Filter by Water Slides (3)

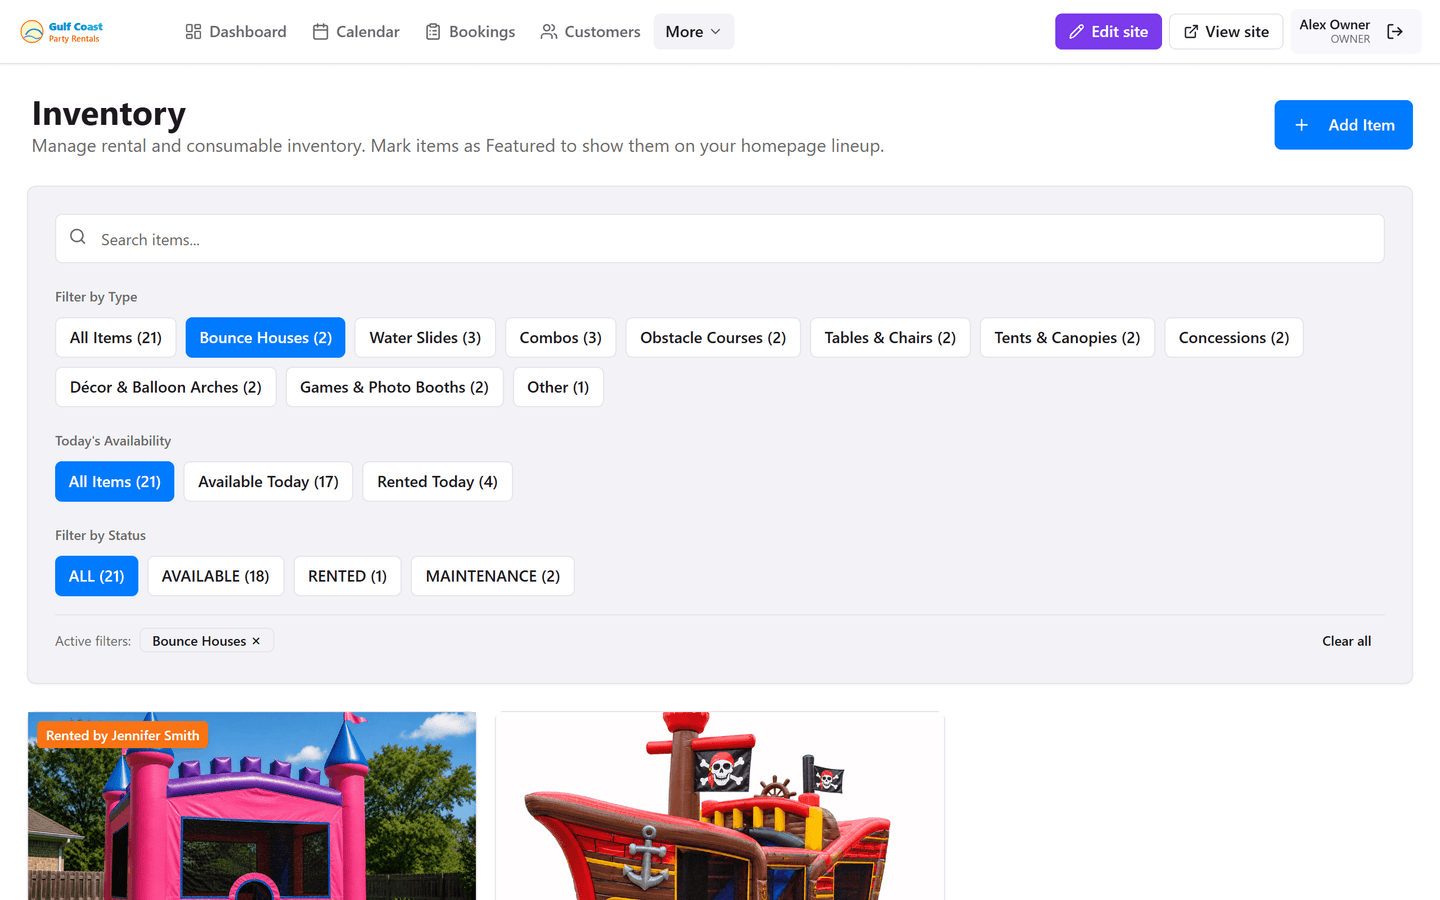point(425,338)
